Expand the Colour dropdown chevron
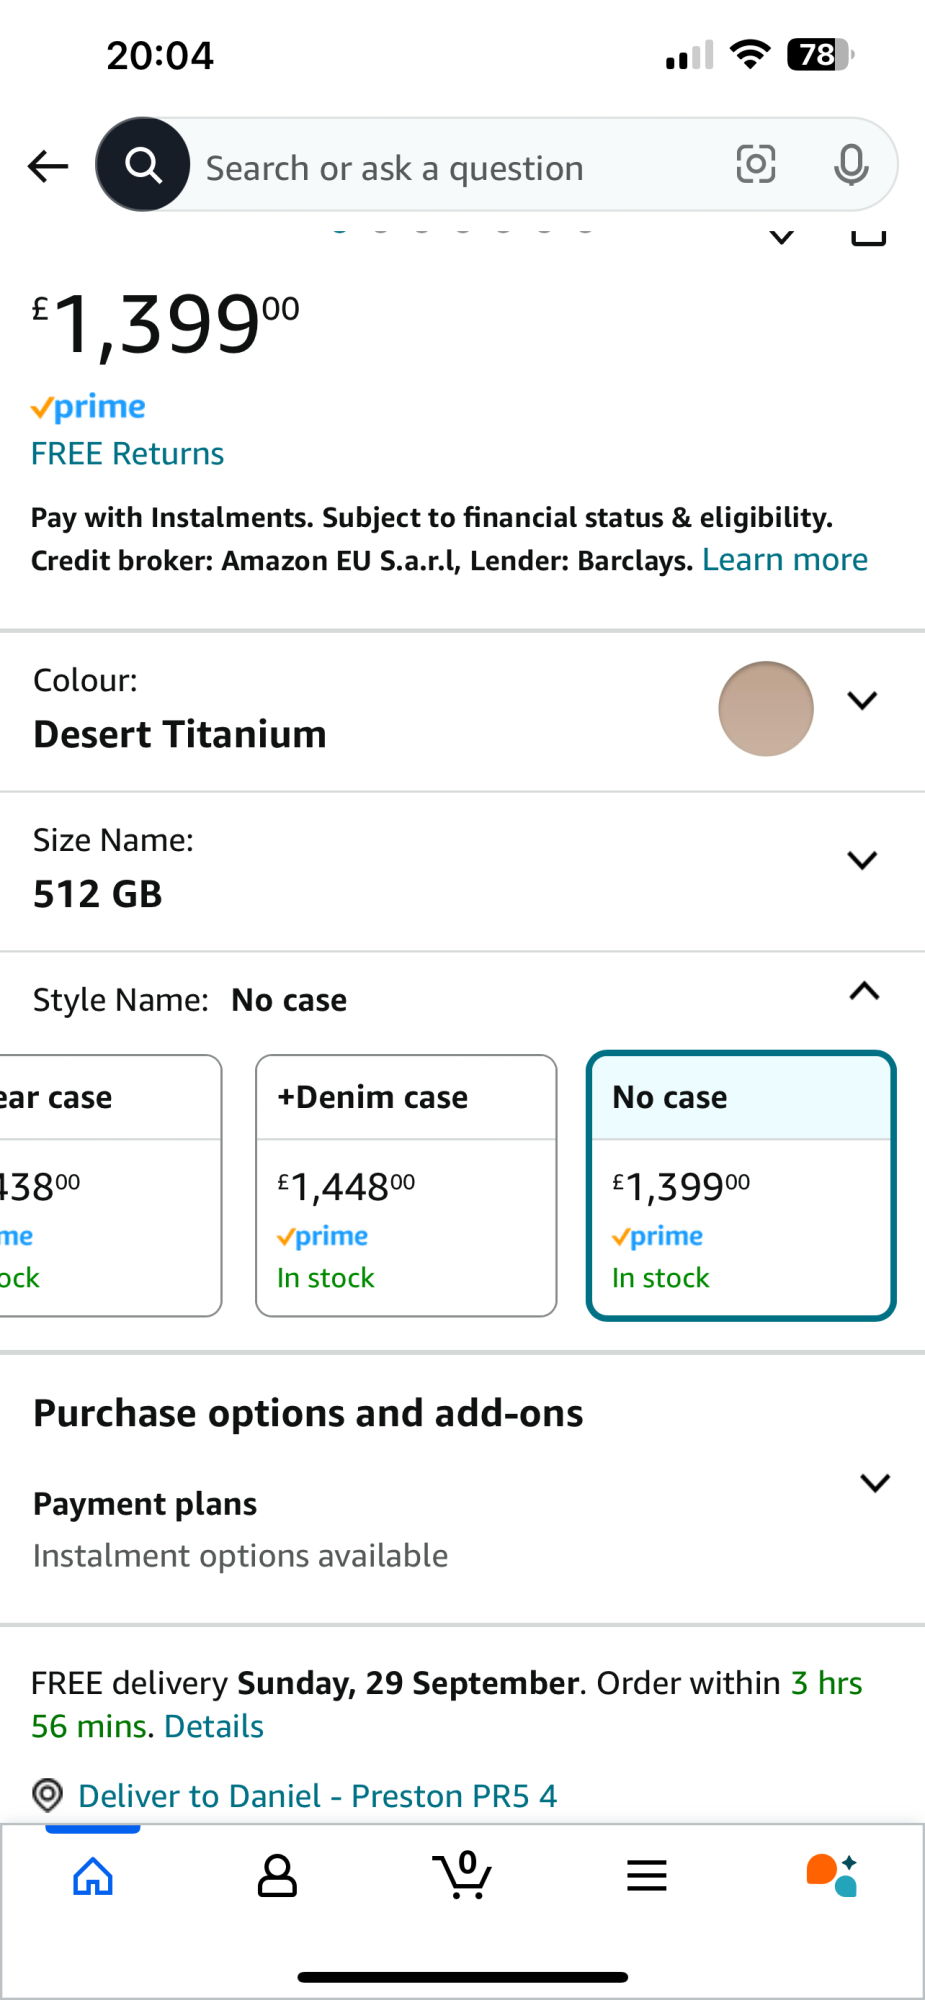925x2000 pixels. 862,700
